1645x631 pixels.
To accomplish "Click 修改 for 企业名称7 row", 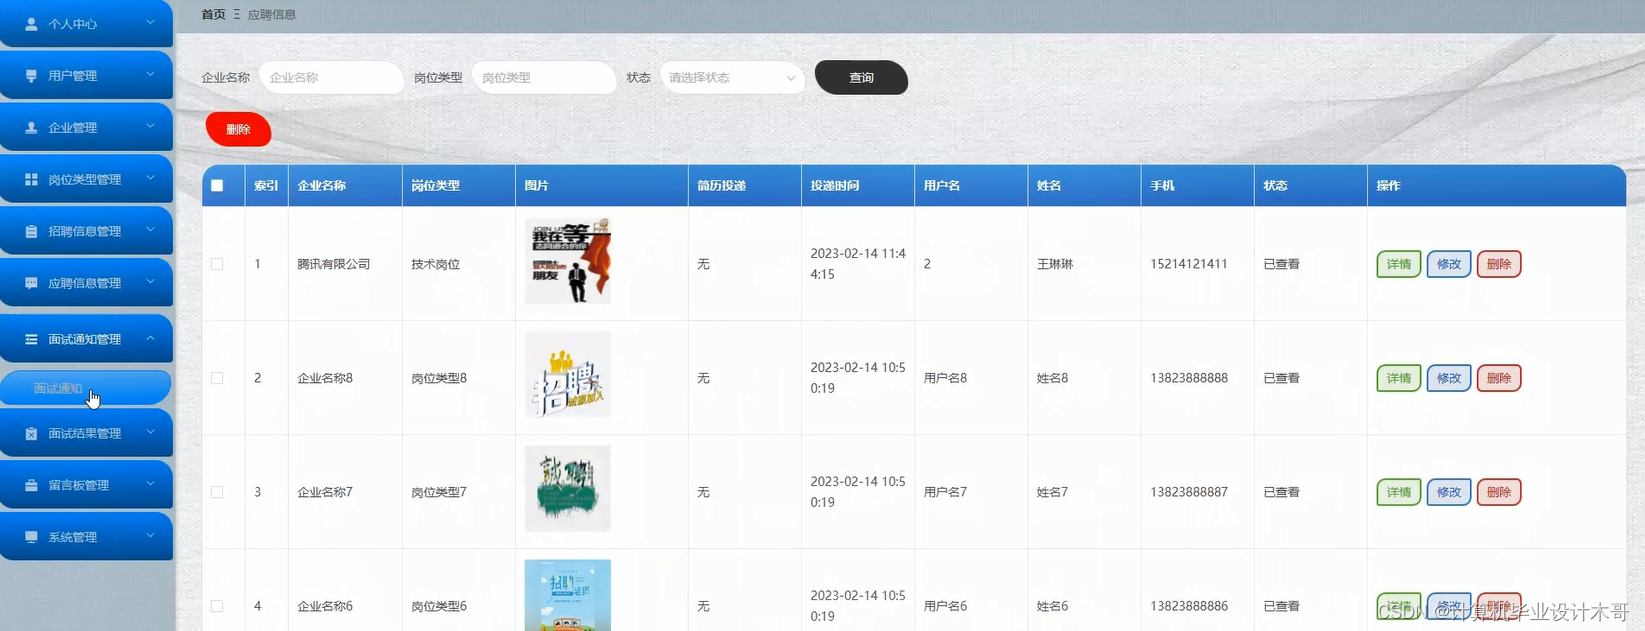I will [x=1448, y=492].
